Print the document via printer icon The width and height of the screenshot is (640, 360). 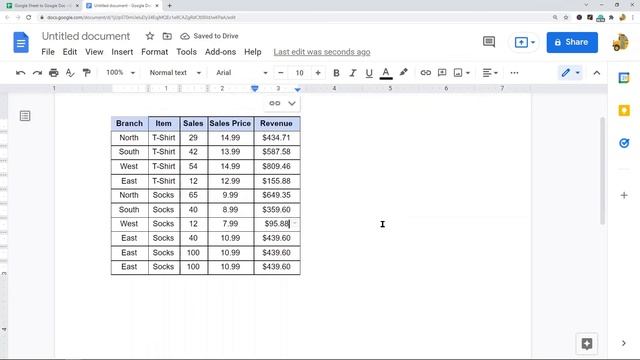pyautogui.click(x=53, y=73)
